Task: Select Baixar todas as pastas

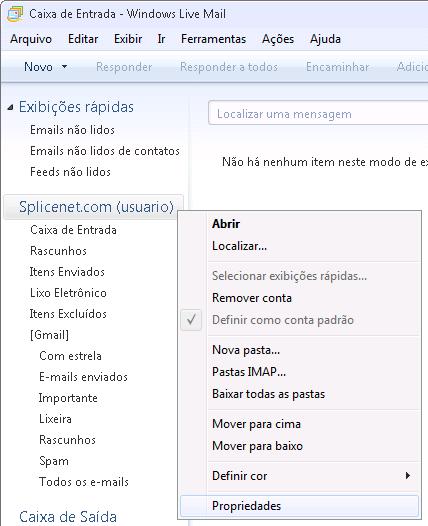Action: tap(268, 394)
